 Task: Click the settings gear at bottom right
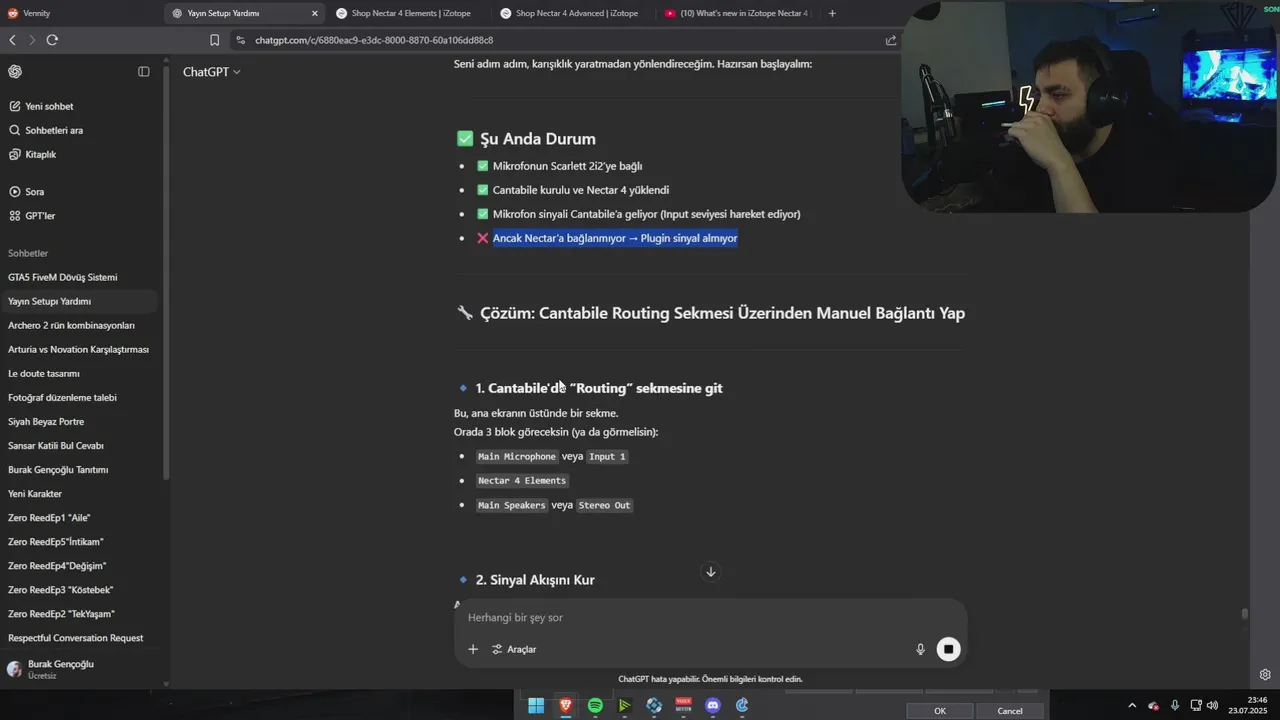1265,675
